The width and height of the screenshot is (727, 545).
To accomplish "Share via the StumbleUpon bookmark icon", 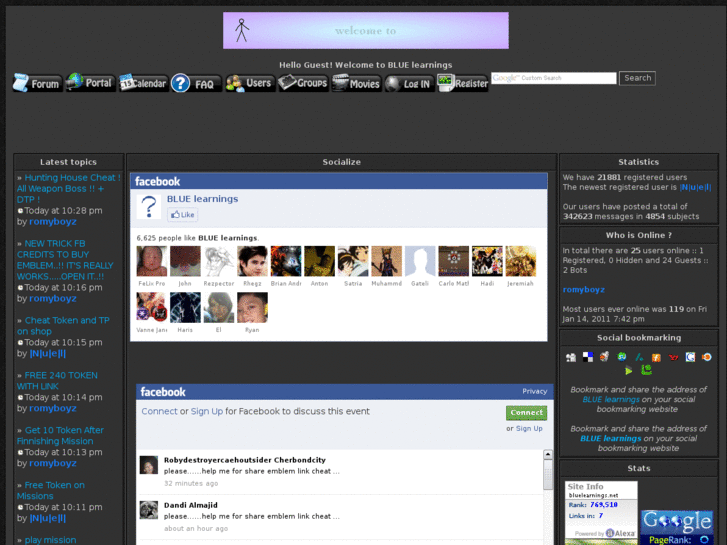I will 621,357.
